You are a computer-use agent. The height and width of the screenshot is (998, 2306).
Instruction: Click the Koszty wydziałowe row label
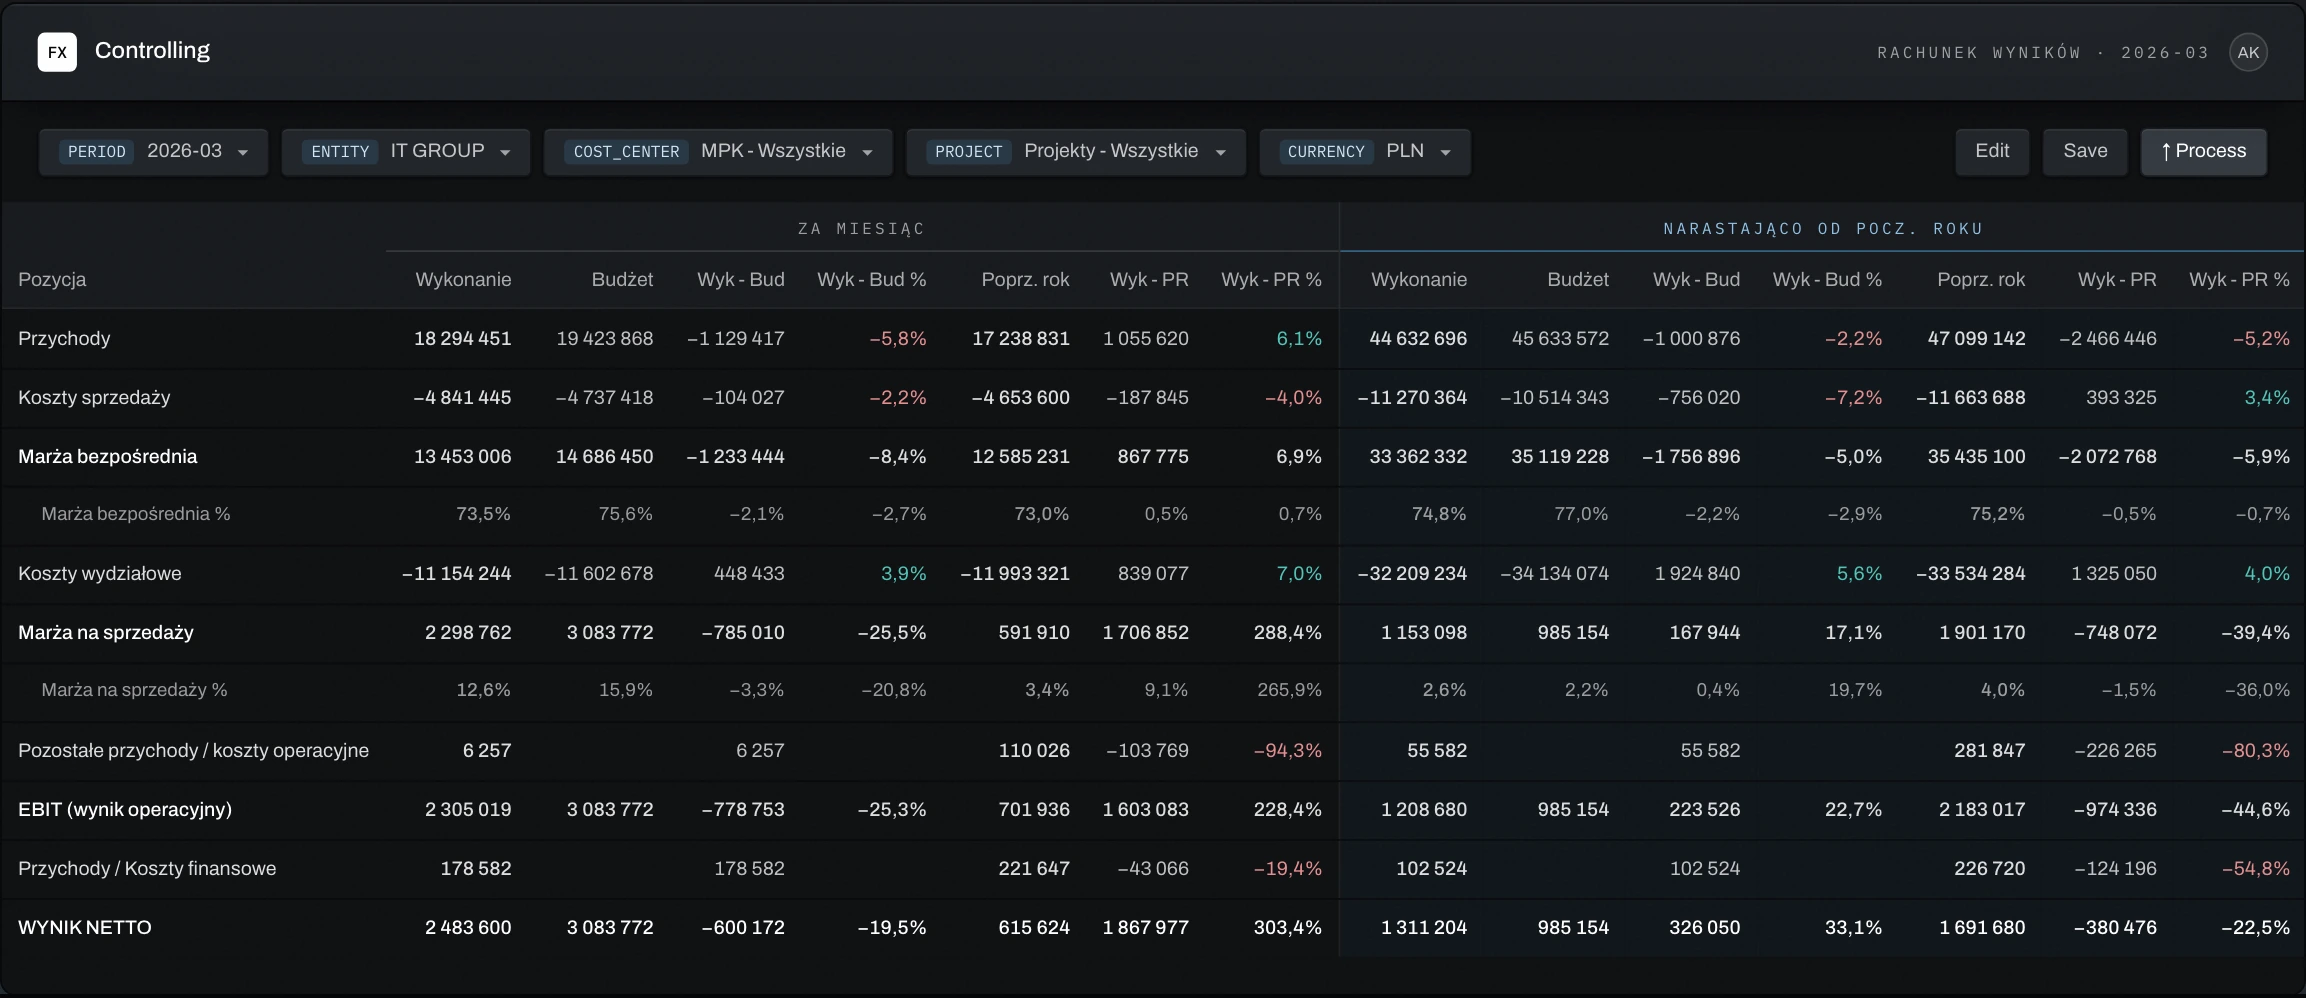(x=100, y=574)
